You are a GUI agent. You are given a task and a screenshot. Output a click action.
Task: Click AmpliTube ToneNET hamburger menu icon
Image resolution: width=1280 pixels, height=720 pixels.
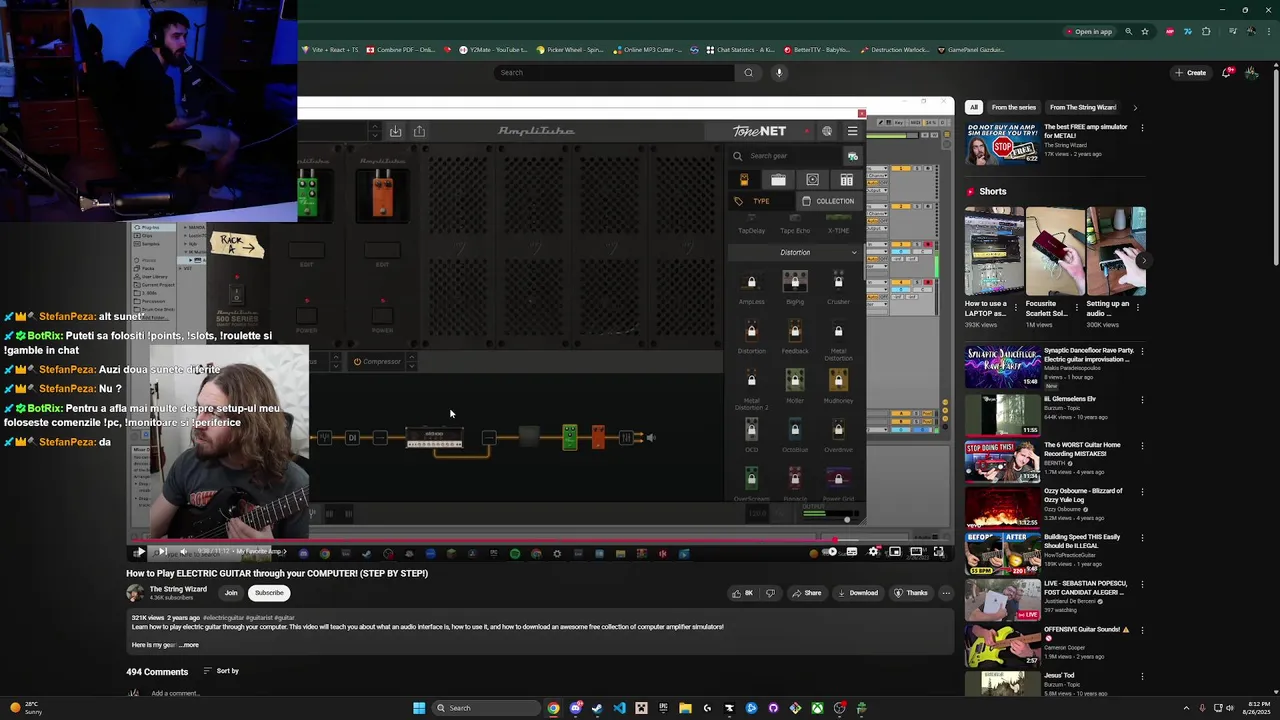pyautogui.click(x=852, y=131)
